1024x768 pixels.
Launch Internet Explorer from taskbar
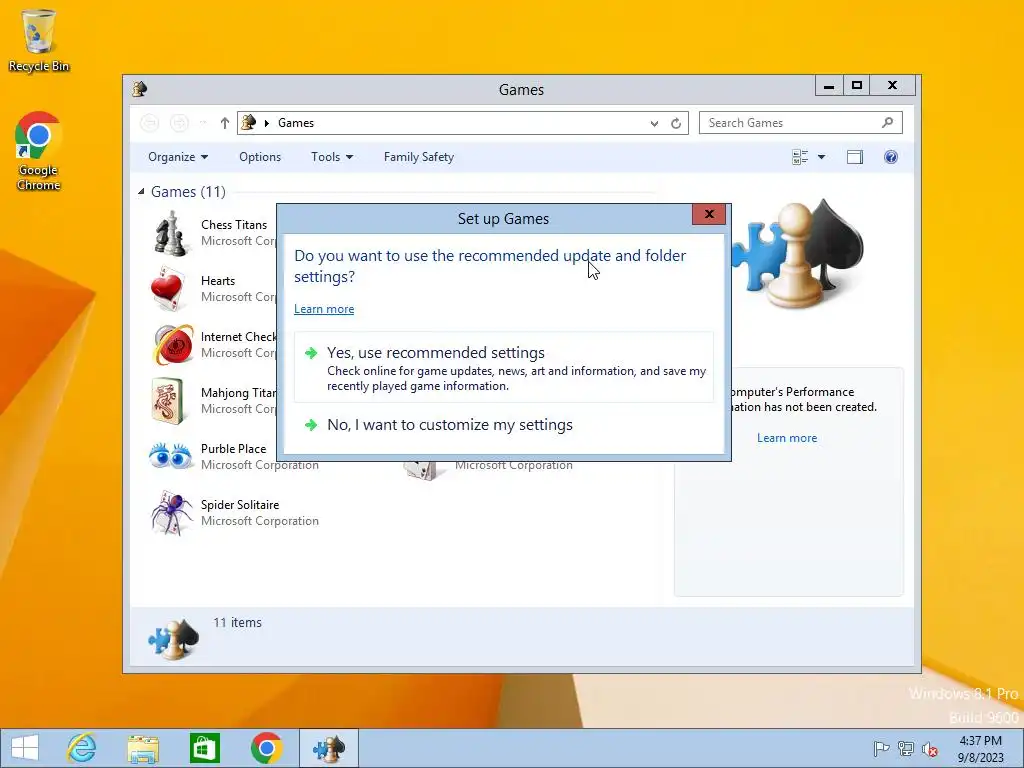(x=82, y=748)
